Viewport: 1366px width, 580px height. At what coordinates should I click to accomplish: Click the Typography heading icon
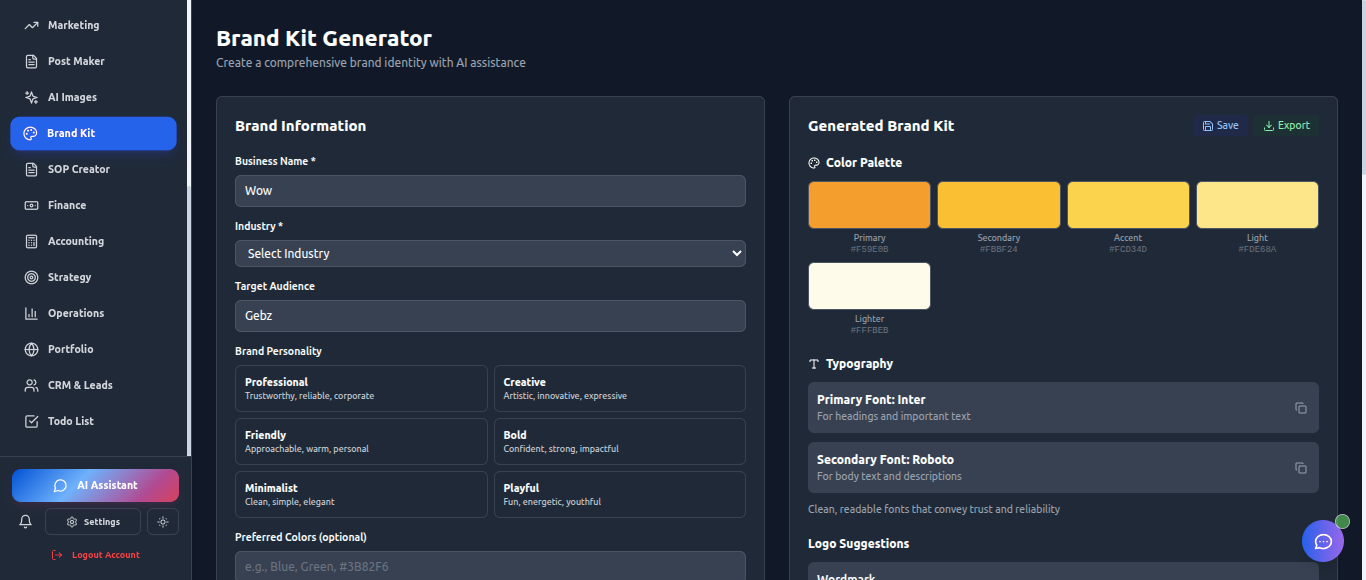point(814,364)
